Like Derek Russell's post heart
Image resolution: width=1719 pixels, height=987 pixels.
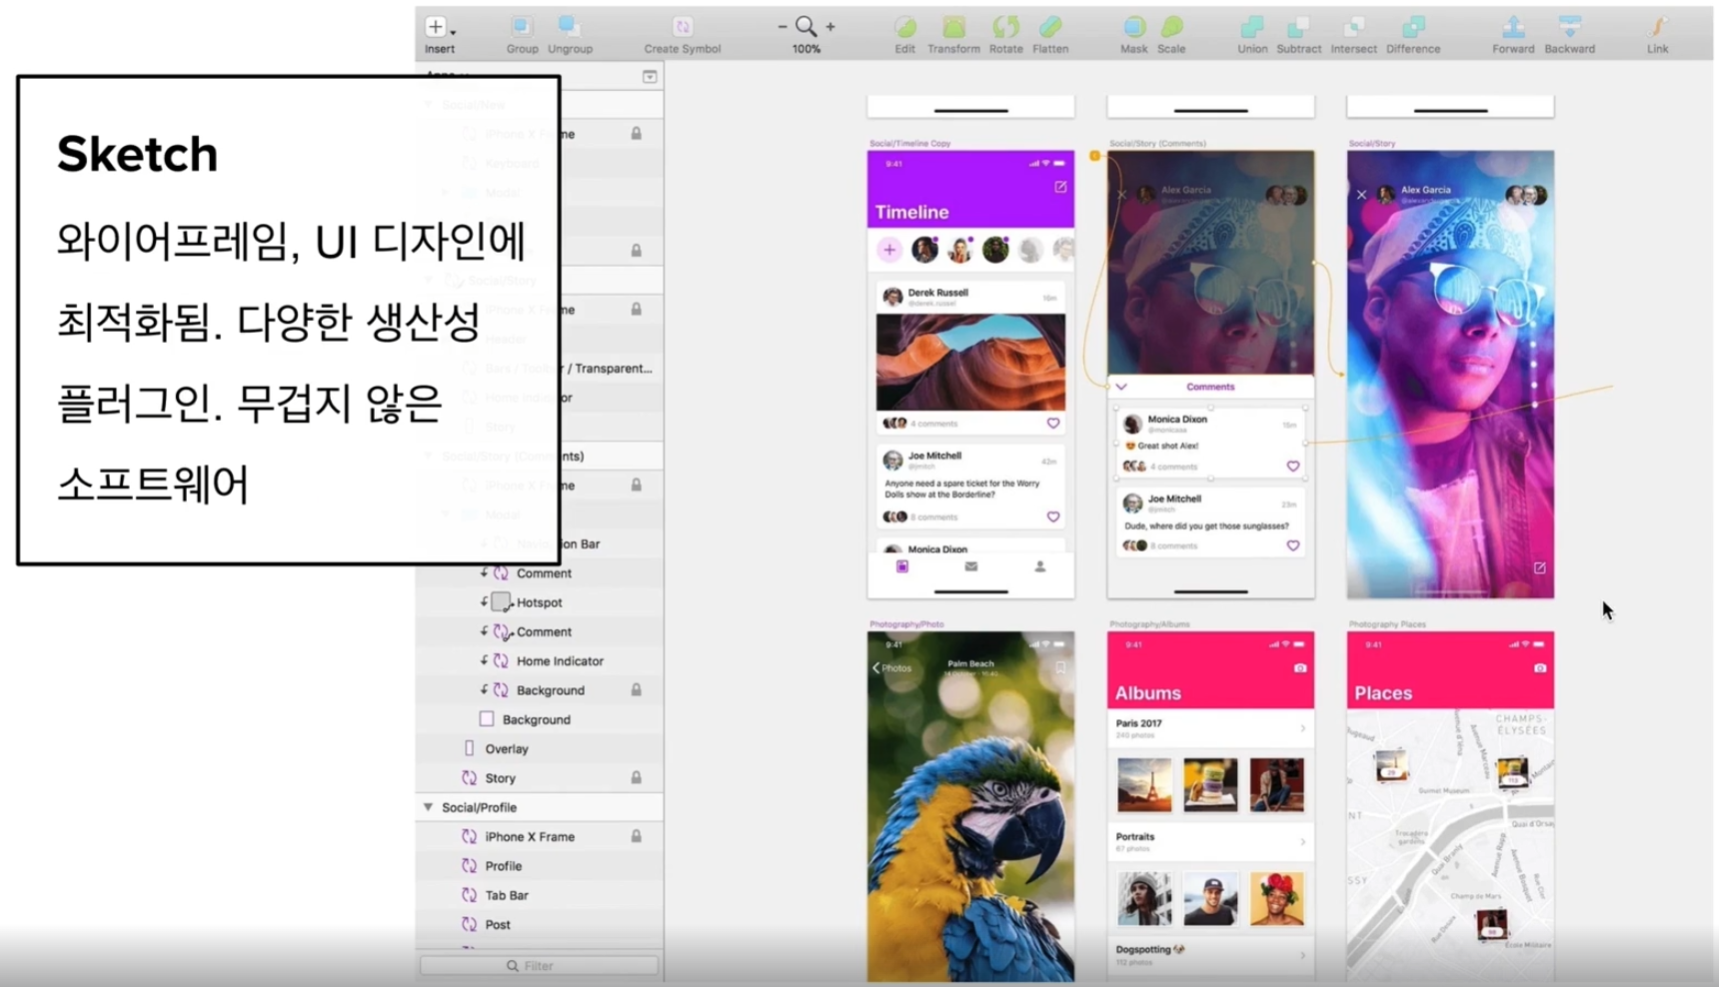[x=1053, y=423]
